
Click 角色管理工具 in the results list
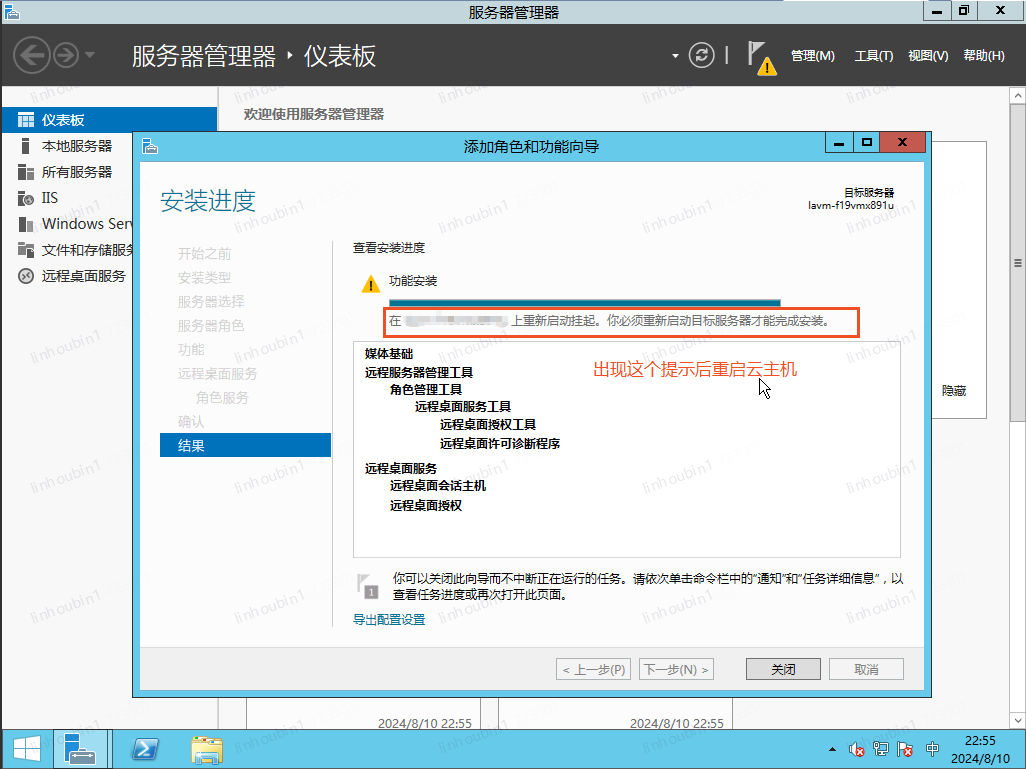pos(426,389)
